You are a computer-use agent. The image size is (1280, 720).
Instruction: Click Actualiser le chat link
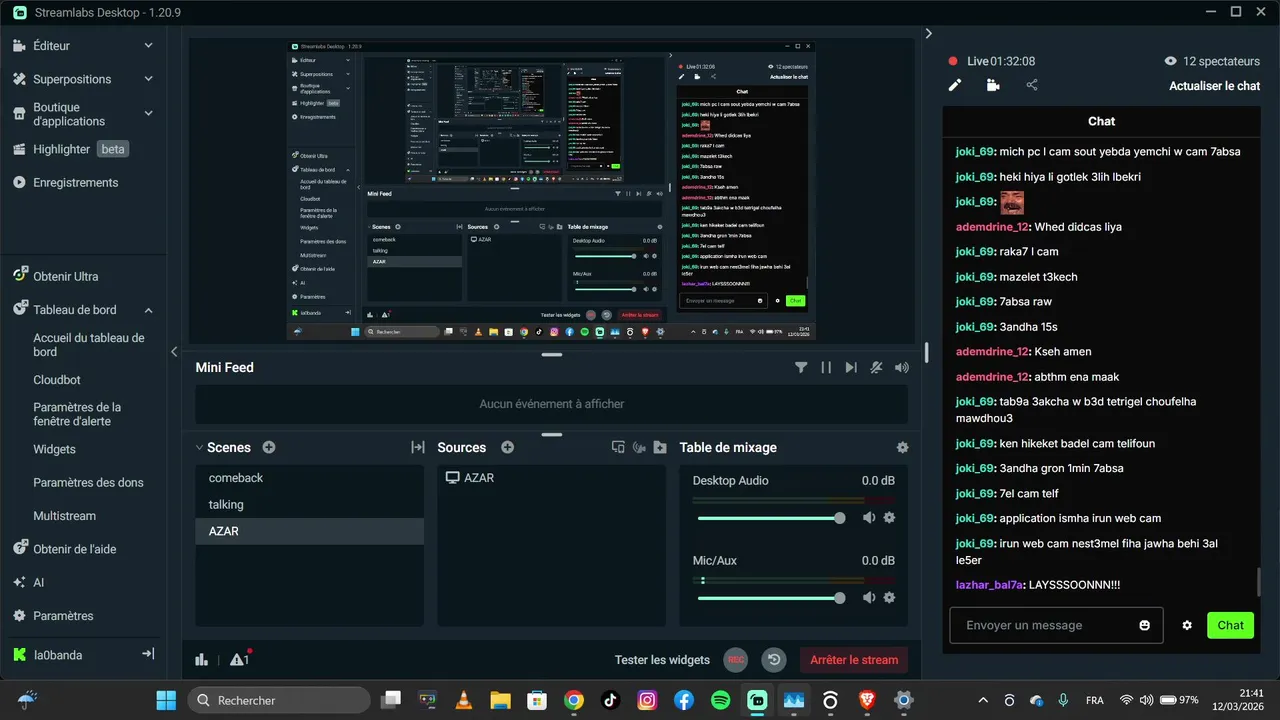(x=1215, y=86)
